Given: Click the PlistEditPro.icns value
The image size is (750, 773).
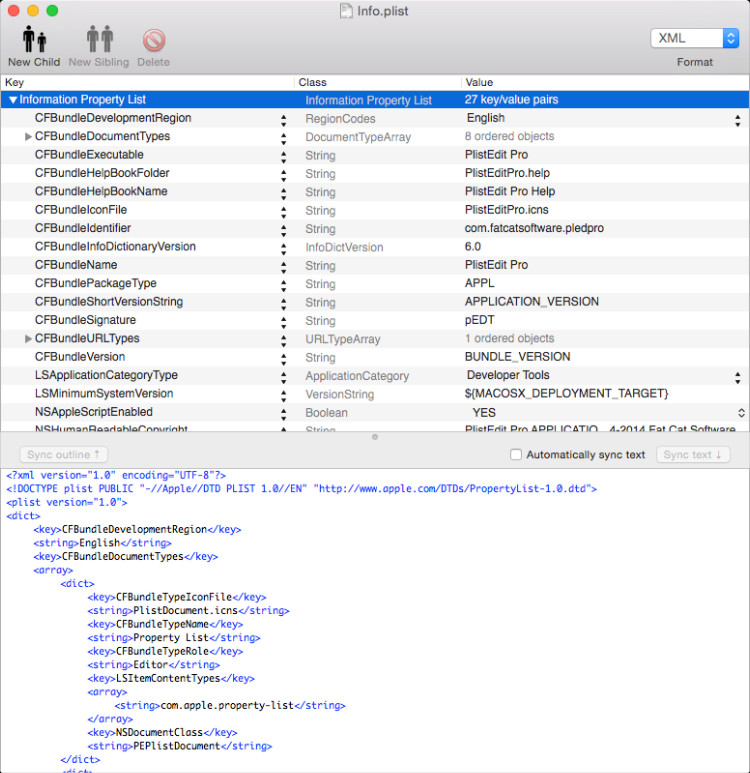Looking at the screenshot, I should [x=506, y=210].
